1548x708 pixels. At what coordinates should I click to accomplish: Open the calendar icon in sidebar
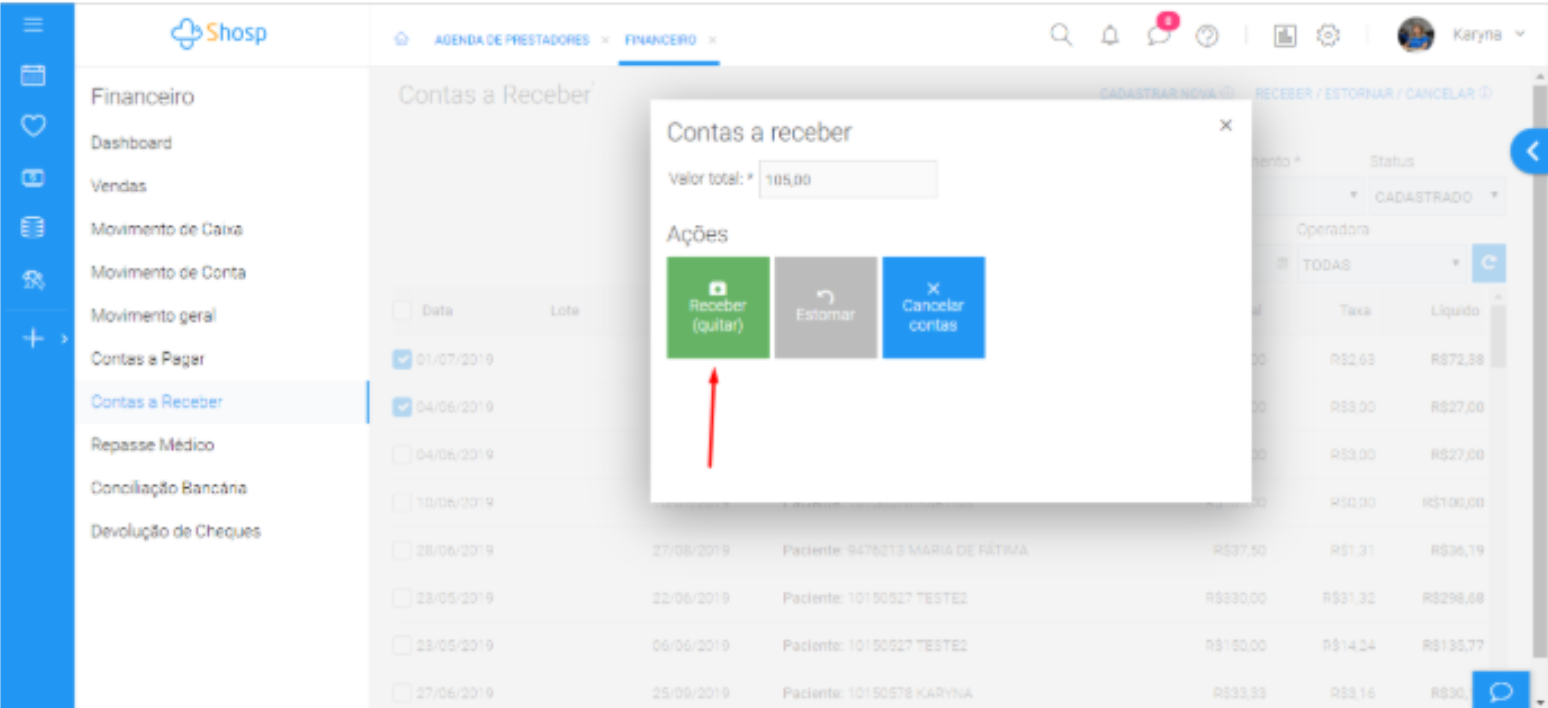(x=34, y=76)
